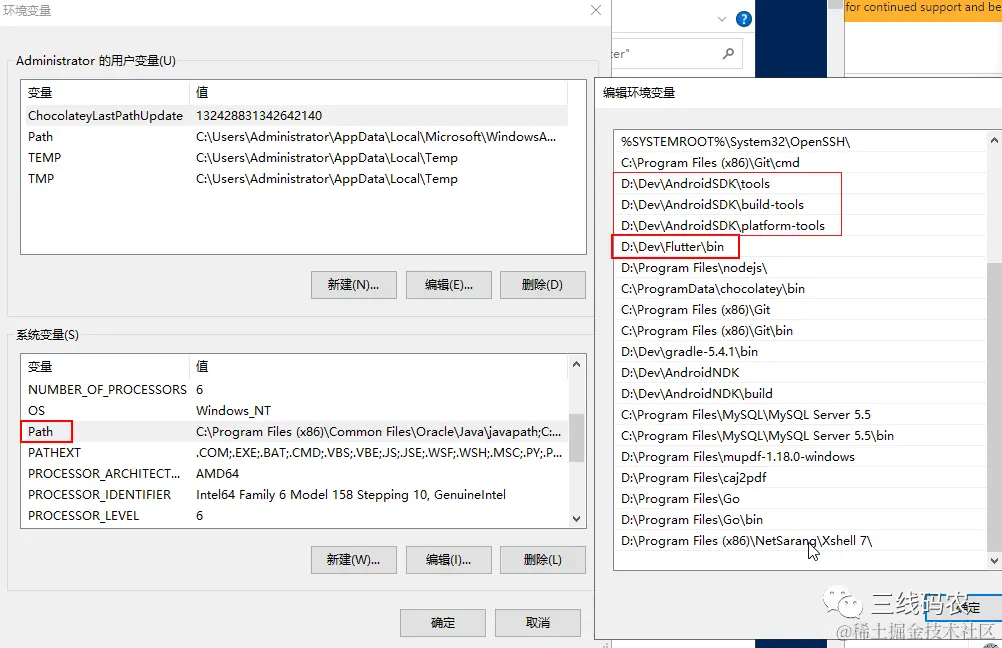Click New (N) button for user variables
1002x648 pixels.
click(x=353, y=285)
